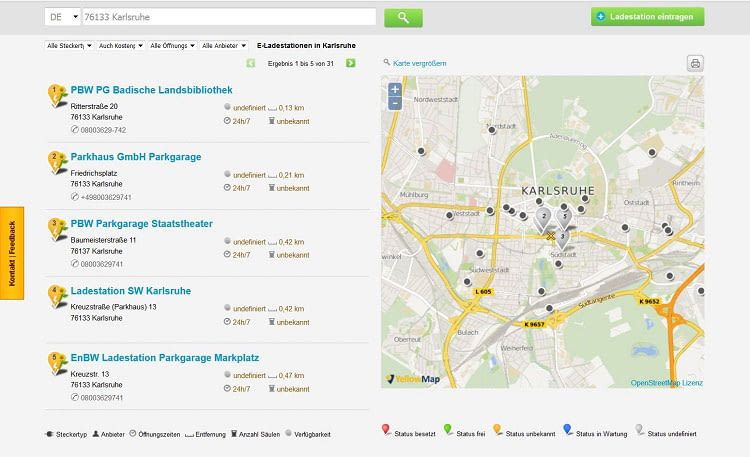
Task: Click the 0,13 km distance value
Action: pos(291,108)
